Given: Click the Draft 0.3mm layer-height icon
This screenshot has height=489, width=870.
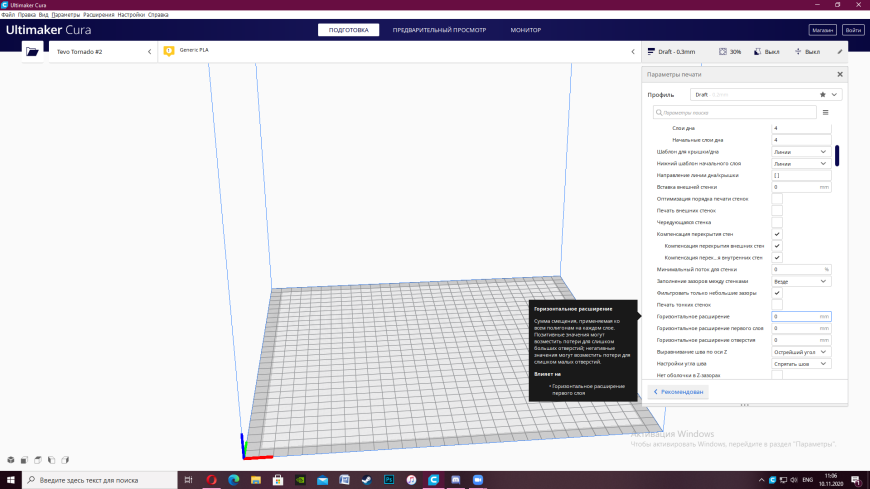Looking at the screenshot, I should pos(651,52).
